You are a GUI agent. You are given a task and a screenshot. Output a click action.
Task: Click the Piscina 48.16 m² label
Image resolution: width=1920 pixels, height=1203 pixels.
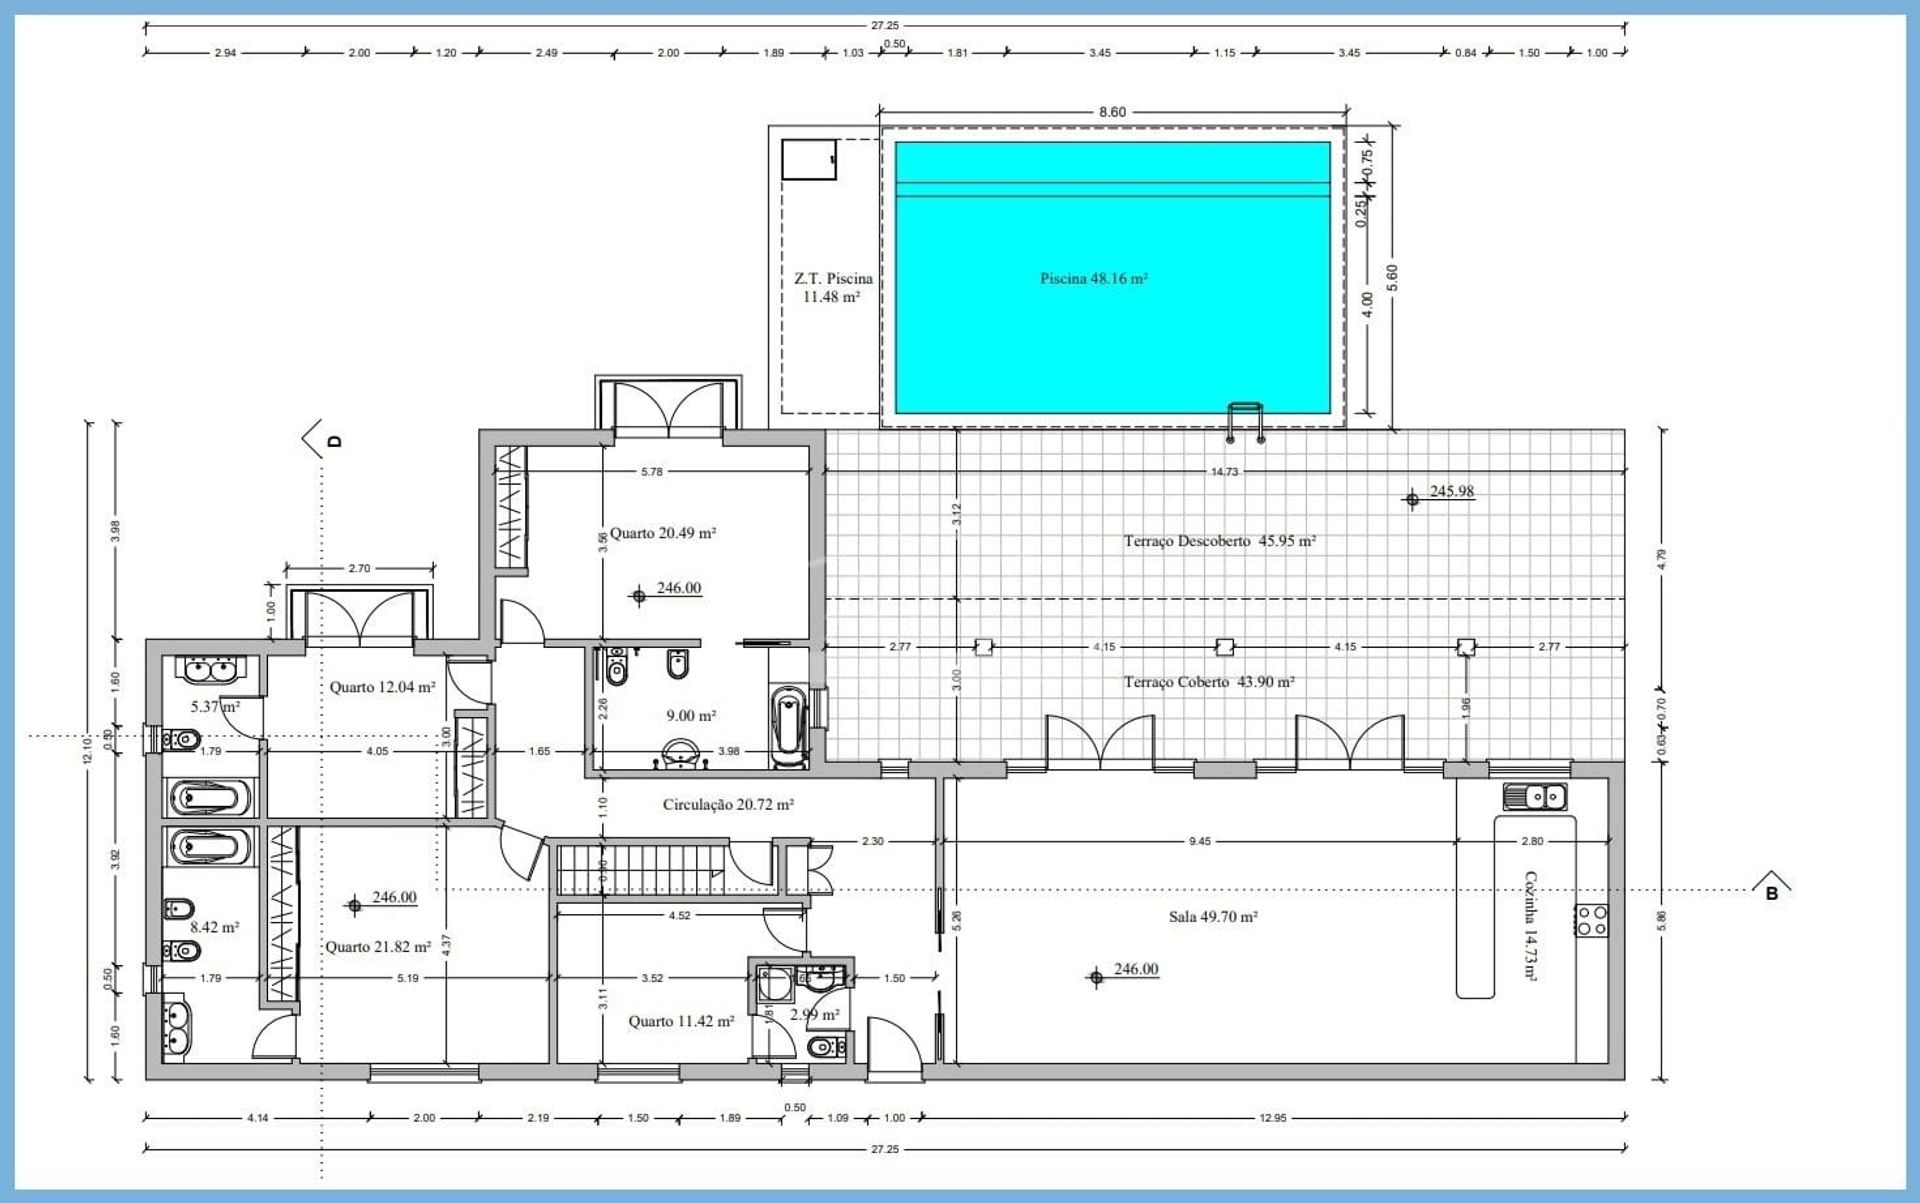[x=1093, y=279]
